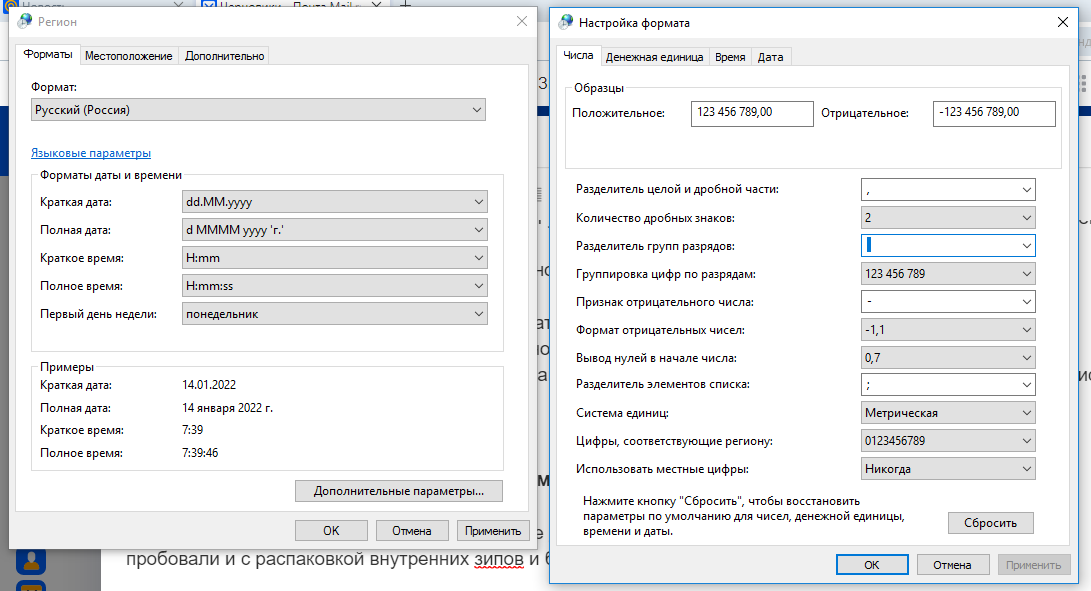The image size is (1091, 591).
Task: Click the globe icon in Регион title bar
Action: point(25,21)
